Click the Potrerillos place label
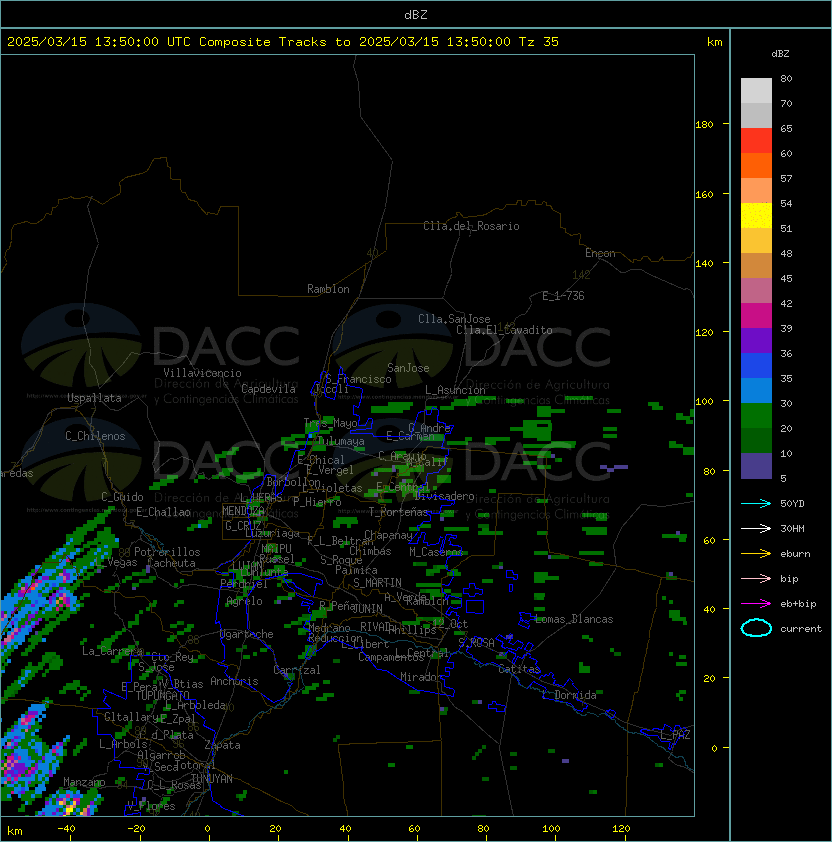 tap(167, 552)
